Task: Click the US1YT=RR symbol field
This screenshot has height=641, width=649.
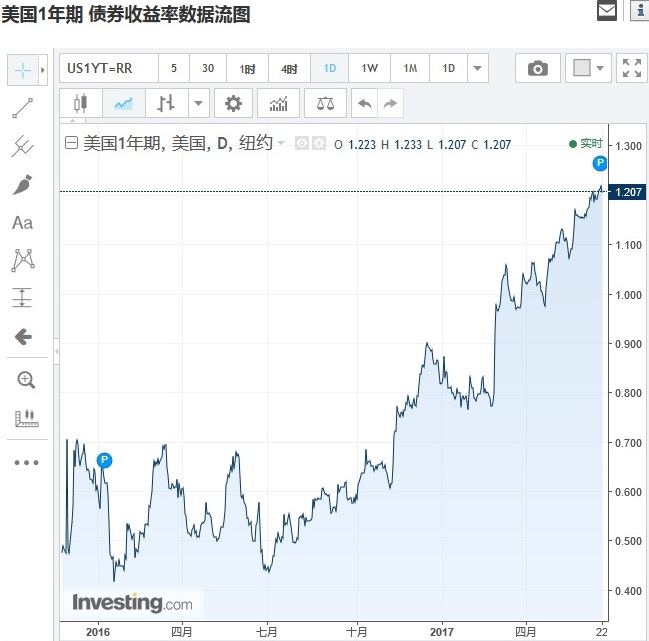Action: pyautogui.click(x=109, y=68)
